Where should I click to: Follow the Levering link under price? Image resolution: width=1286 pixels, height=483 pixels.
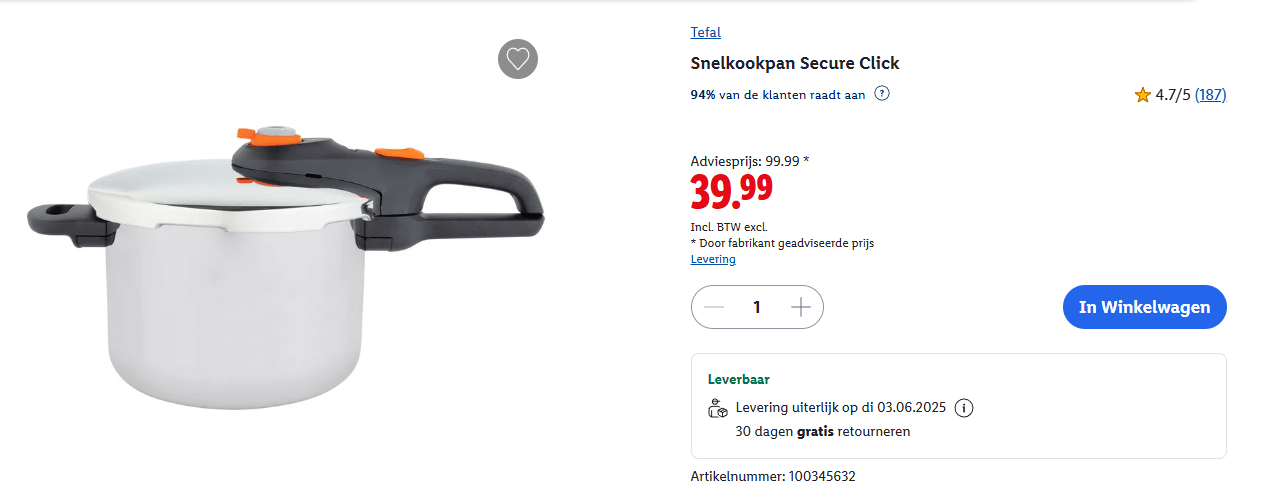713,259
